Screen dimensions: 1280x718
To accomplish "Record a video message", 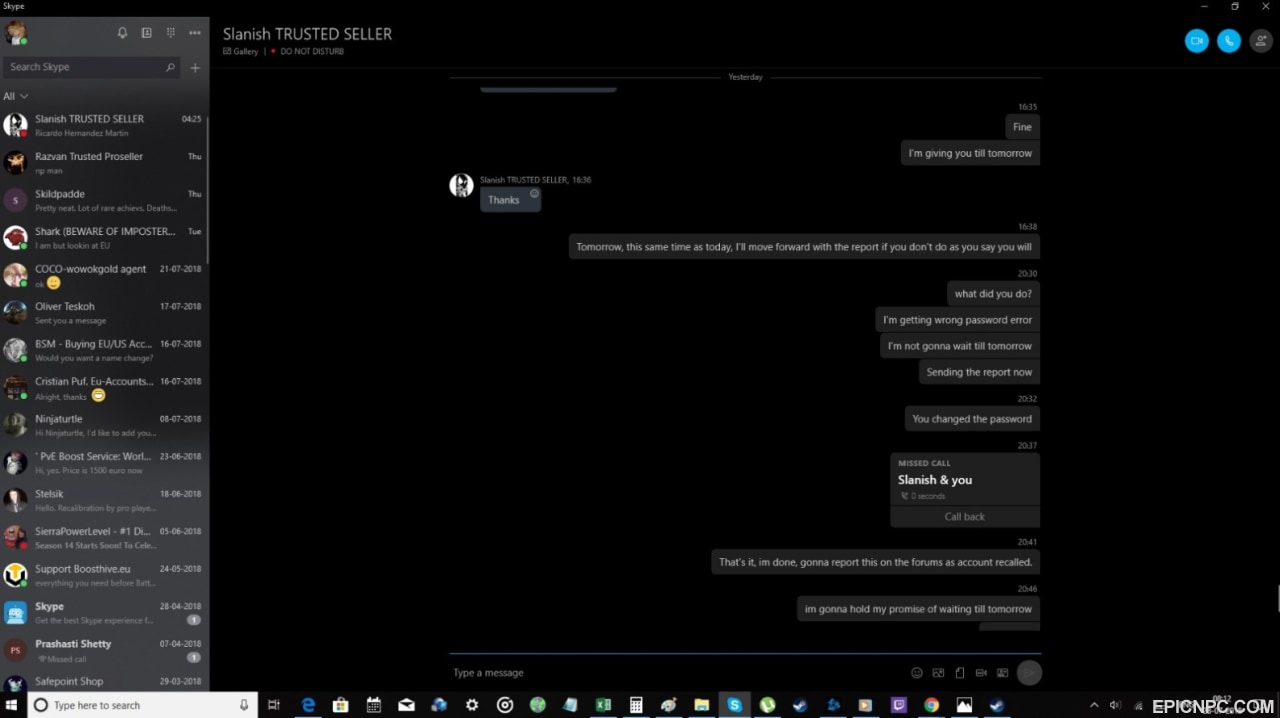I will point(981,673).
